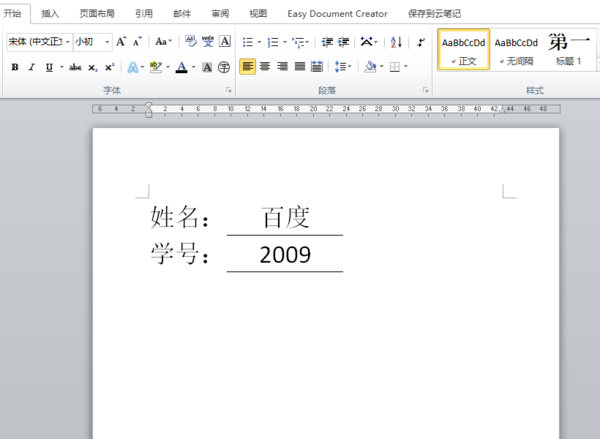Image resolution: width=600 pixels, height=439 pixels.
Task: Open the Phonetic Guide (wén) tool
Action: click(208, 41)
